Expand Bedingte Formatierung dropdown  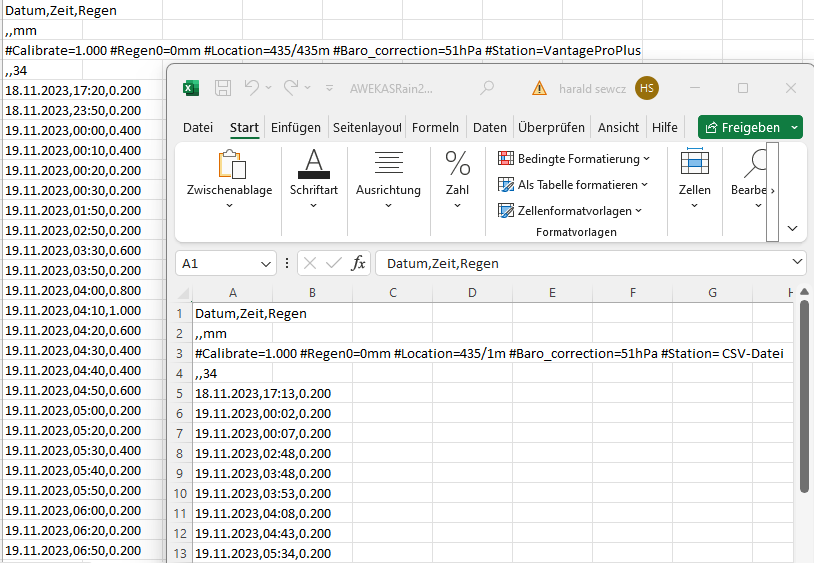(574, 159)
